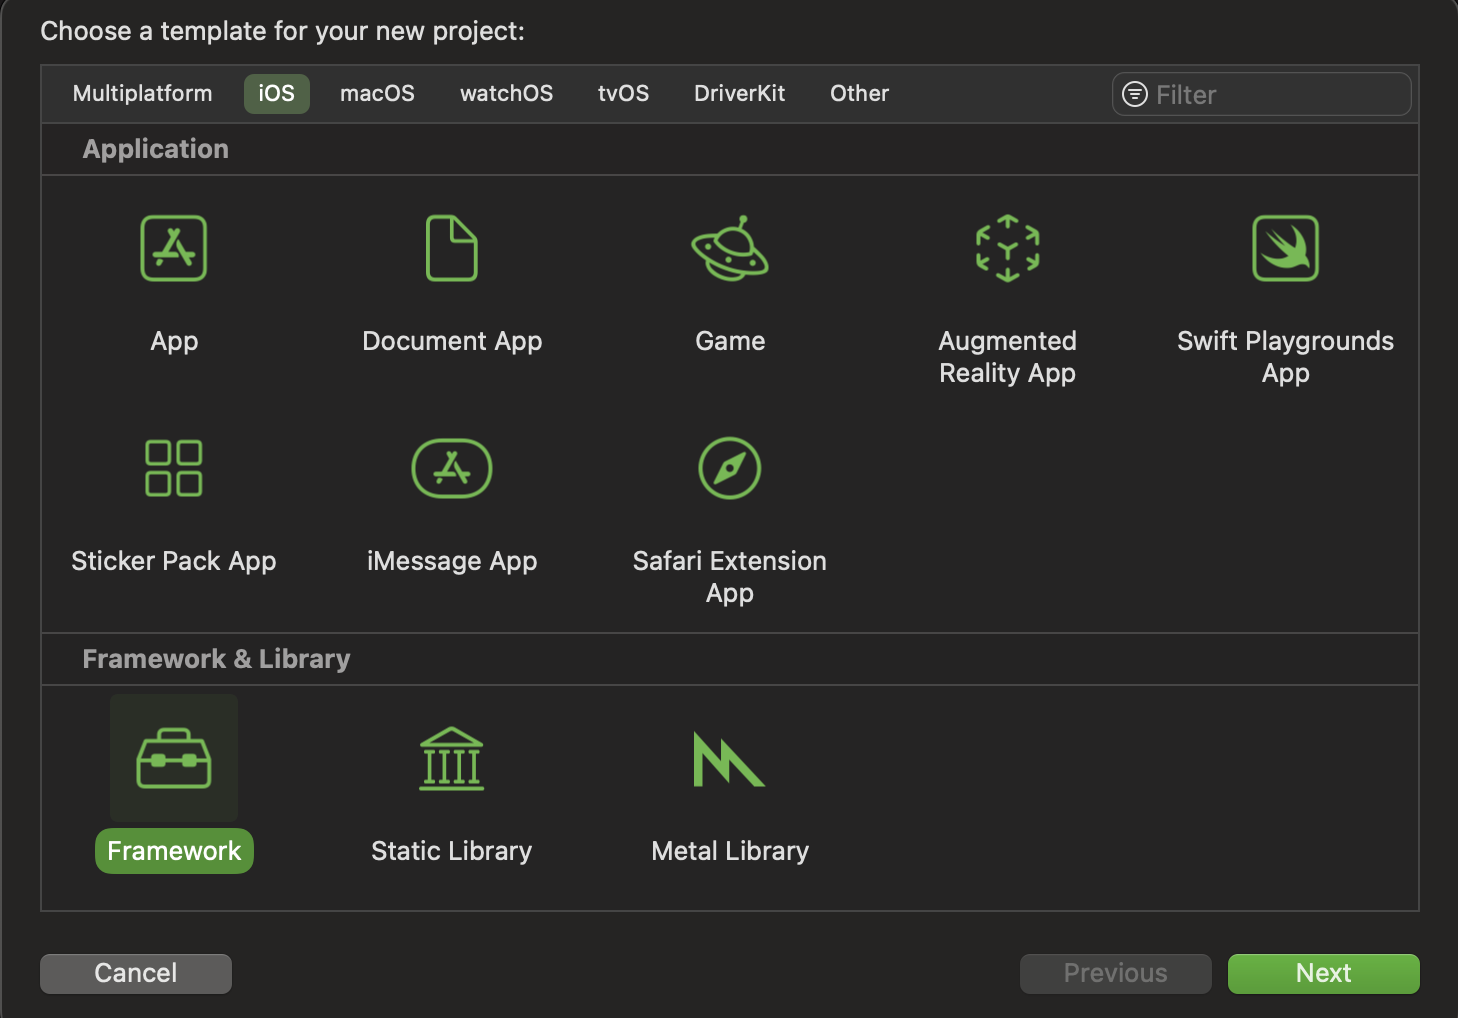Switch to the DriverKit tab
The width and height of the screenshot is (1458, 1018).
740,93
